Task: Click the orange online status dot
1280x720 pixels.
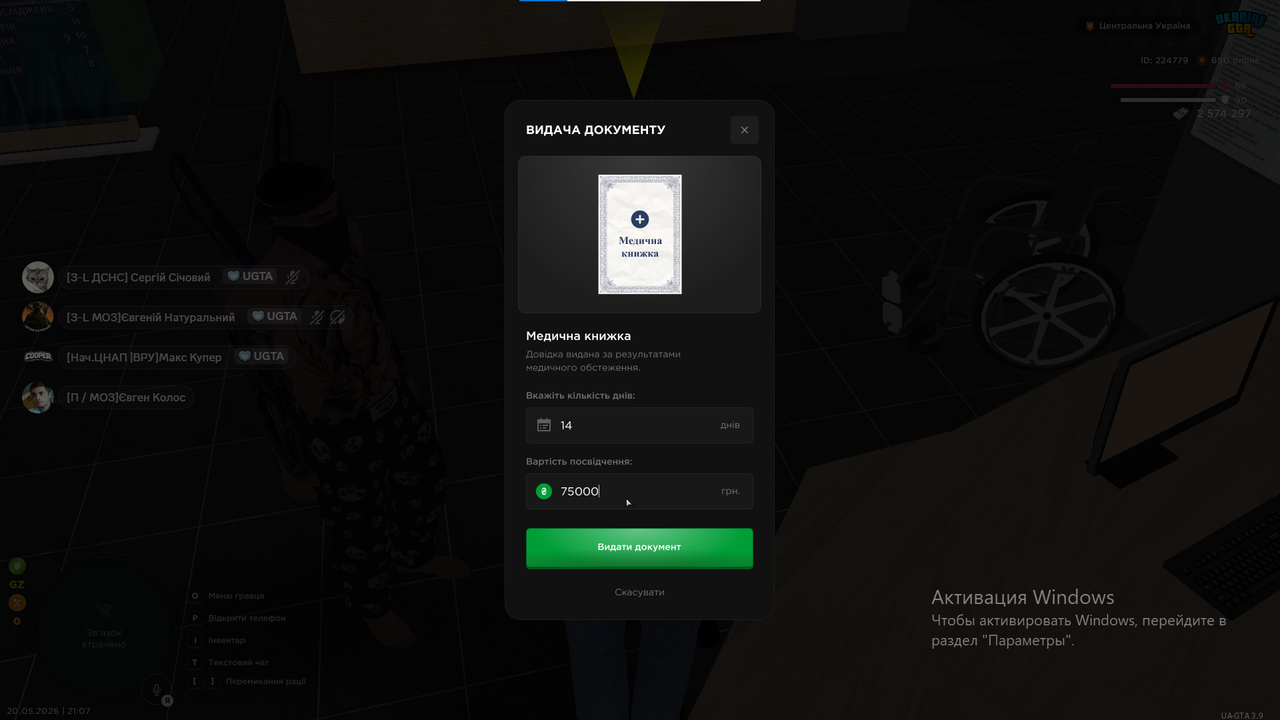Action: click(1202, 60)
